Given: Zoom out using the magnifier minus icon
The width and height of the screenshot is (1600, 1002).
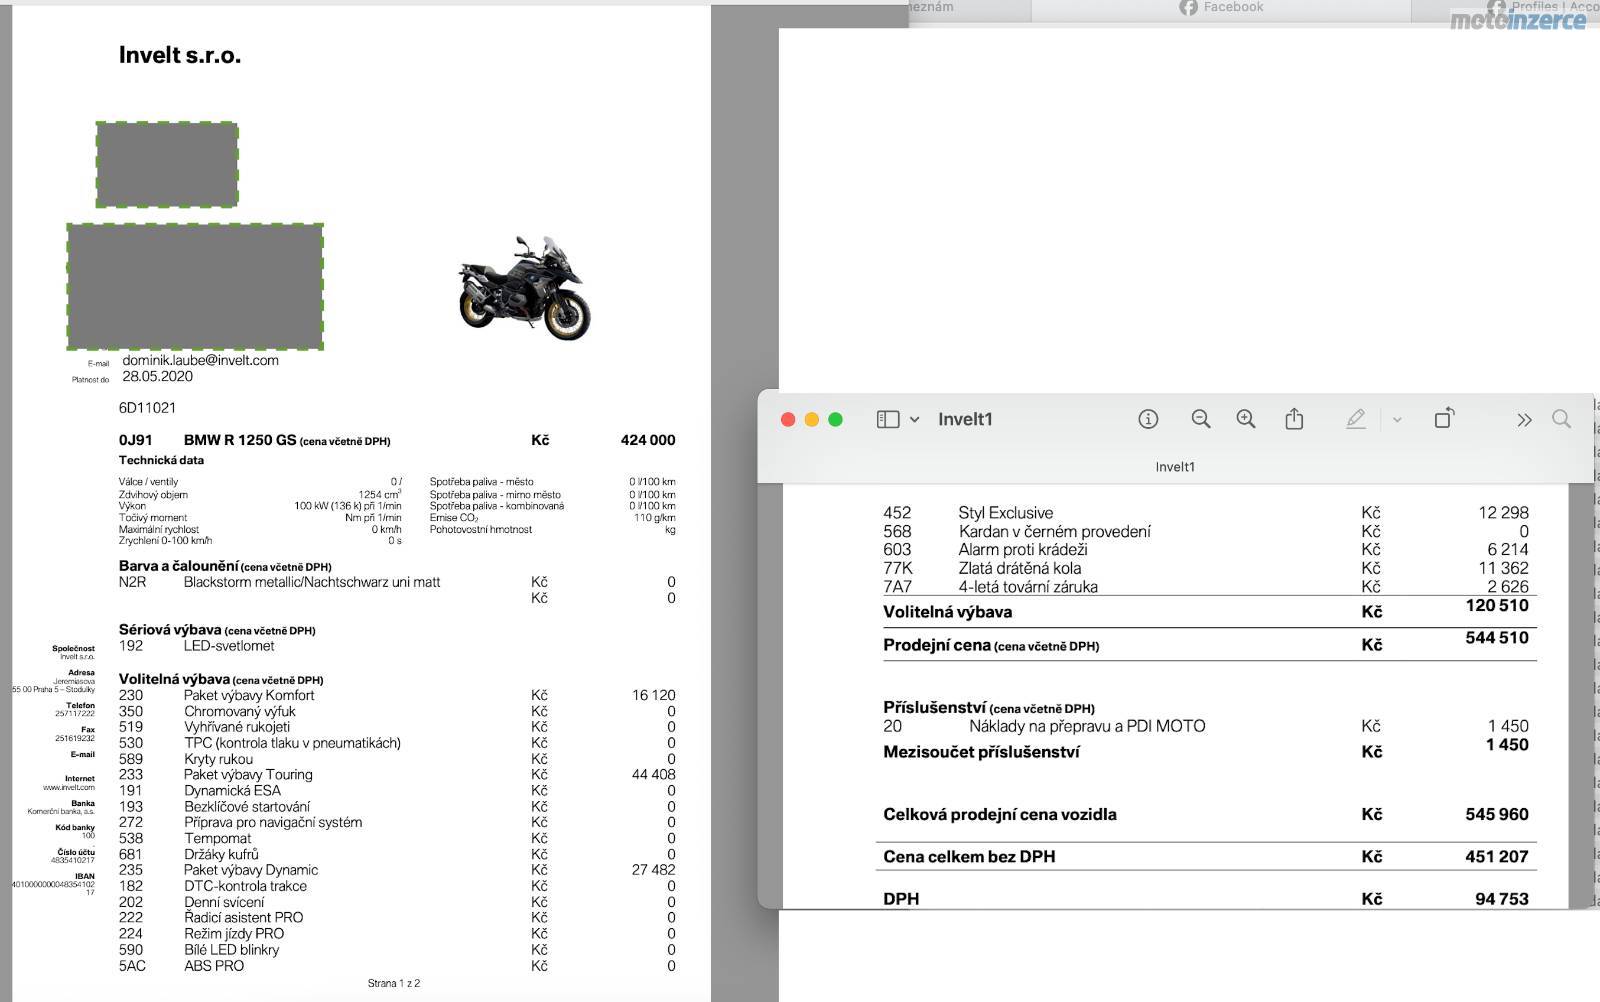Looking at the screenshot, I should [1201, 419].
